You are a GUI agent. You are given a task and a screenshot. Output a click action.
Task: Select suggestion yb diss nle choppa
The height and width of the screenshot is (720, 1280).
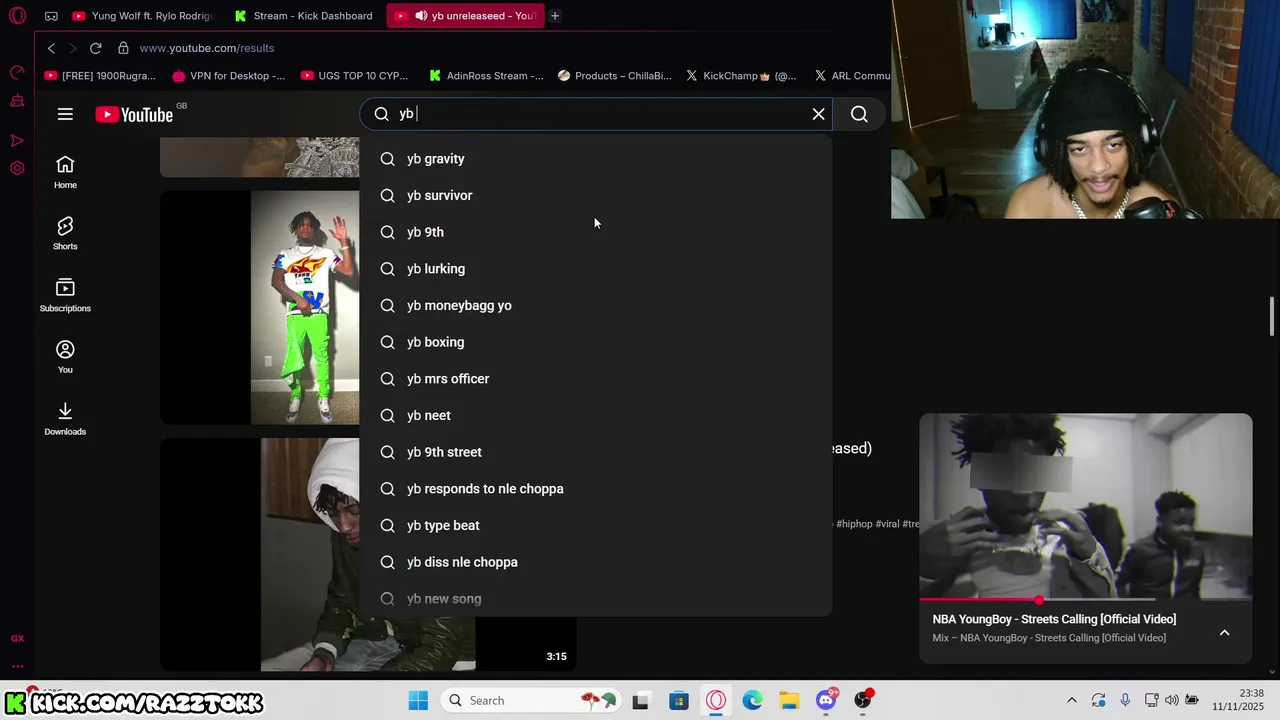pos(596,562)
